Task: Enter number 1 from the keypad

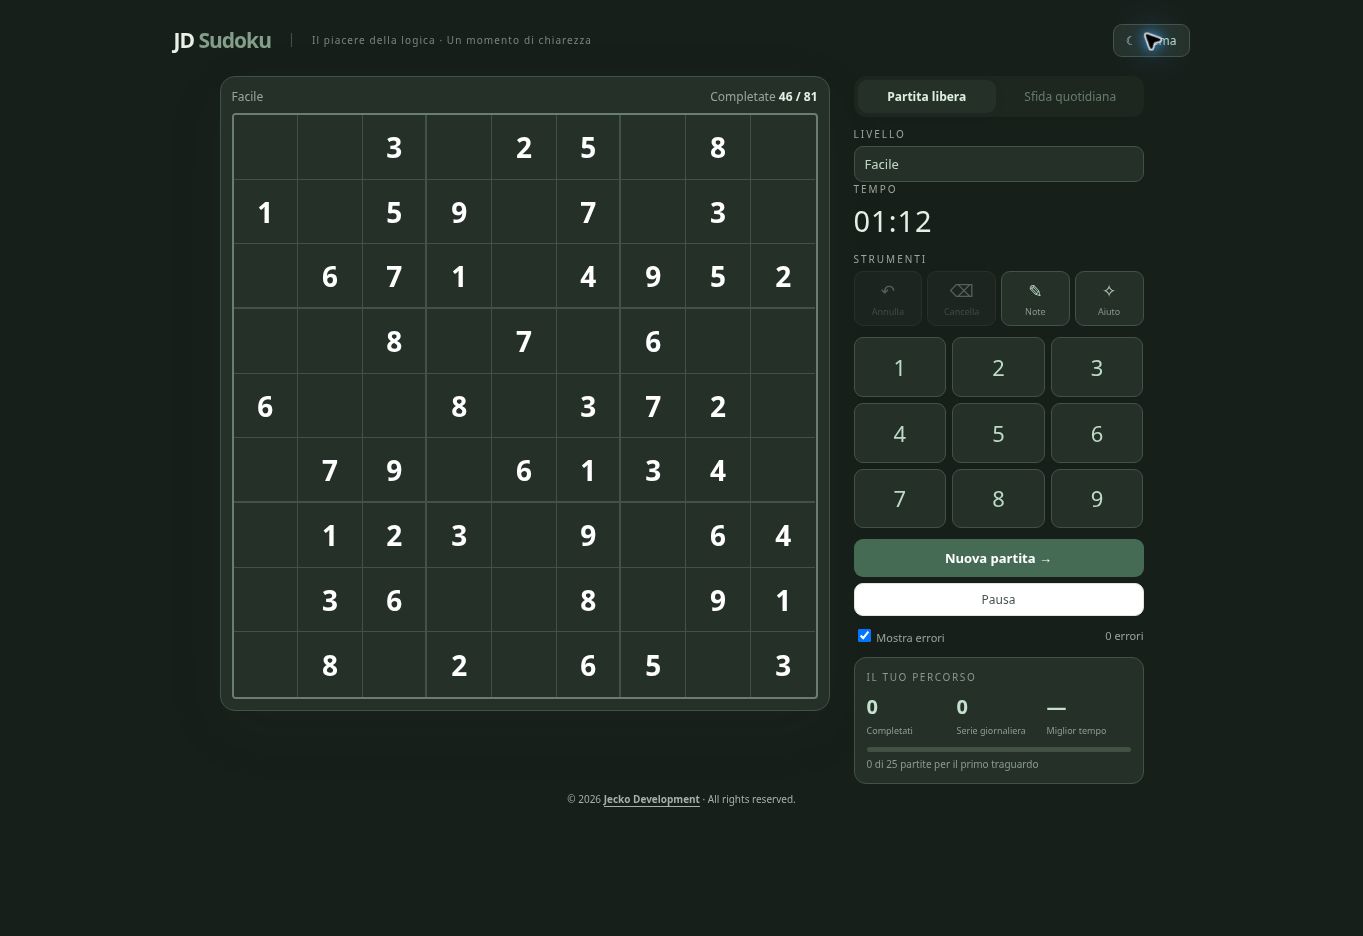Action: 899,367
